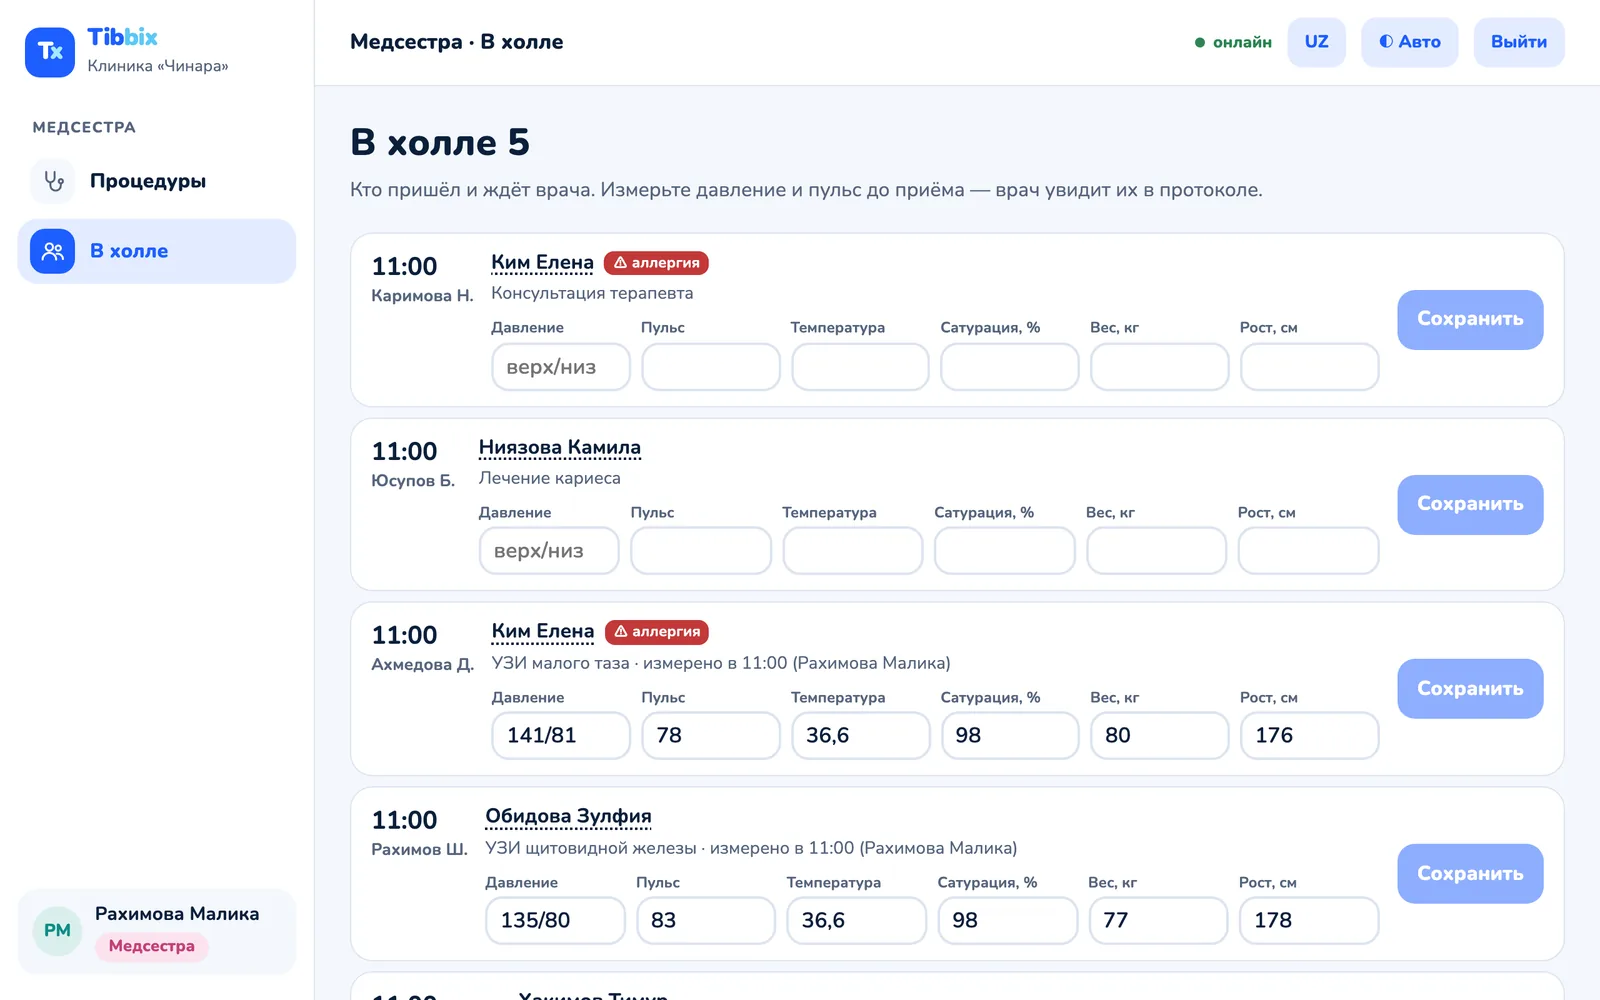
Task: Click the аллергия badge in Консультация терапевта card
Action: coord(656,263)
